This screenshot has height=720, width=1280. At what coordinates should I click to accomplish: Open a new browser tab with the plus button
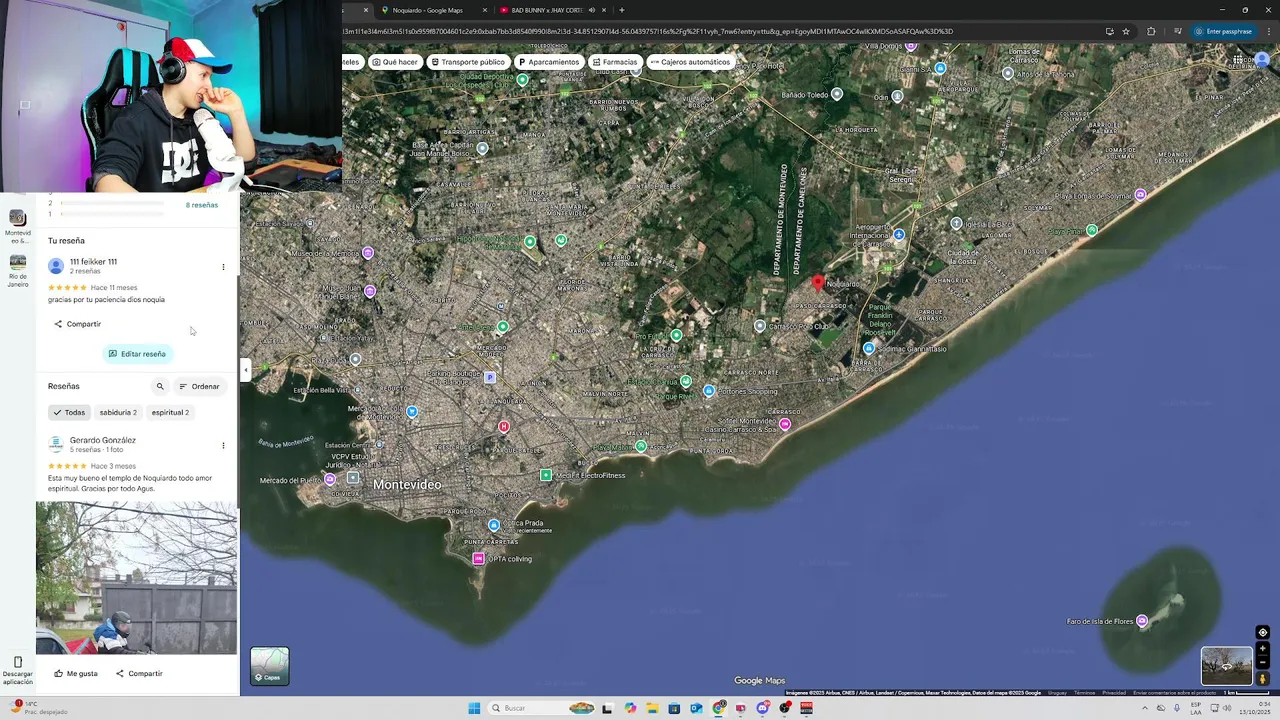point(622,10)
